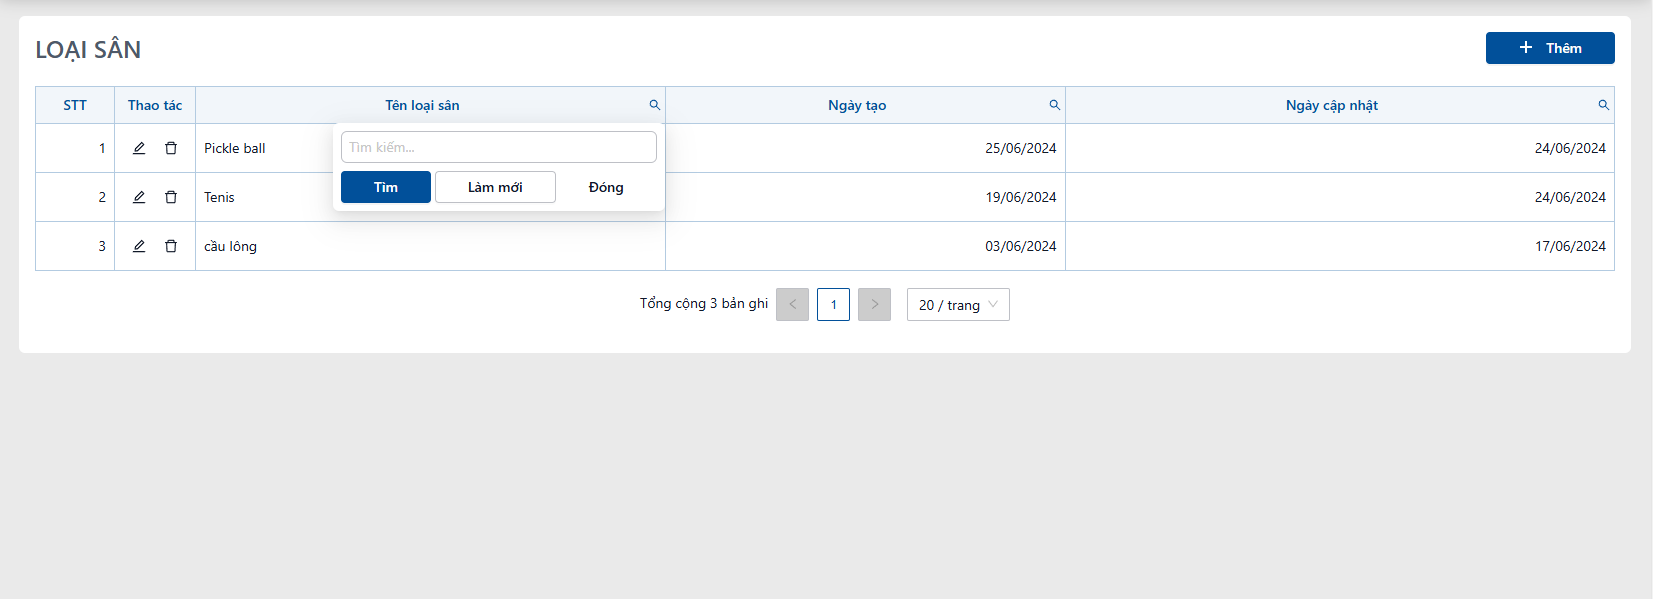Select page 1 in pagination
The image size is (1653, 599).
pos(833,305)
